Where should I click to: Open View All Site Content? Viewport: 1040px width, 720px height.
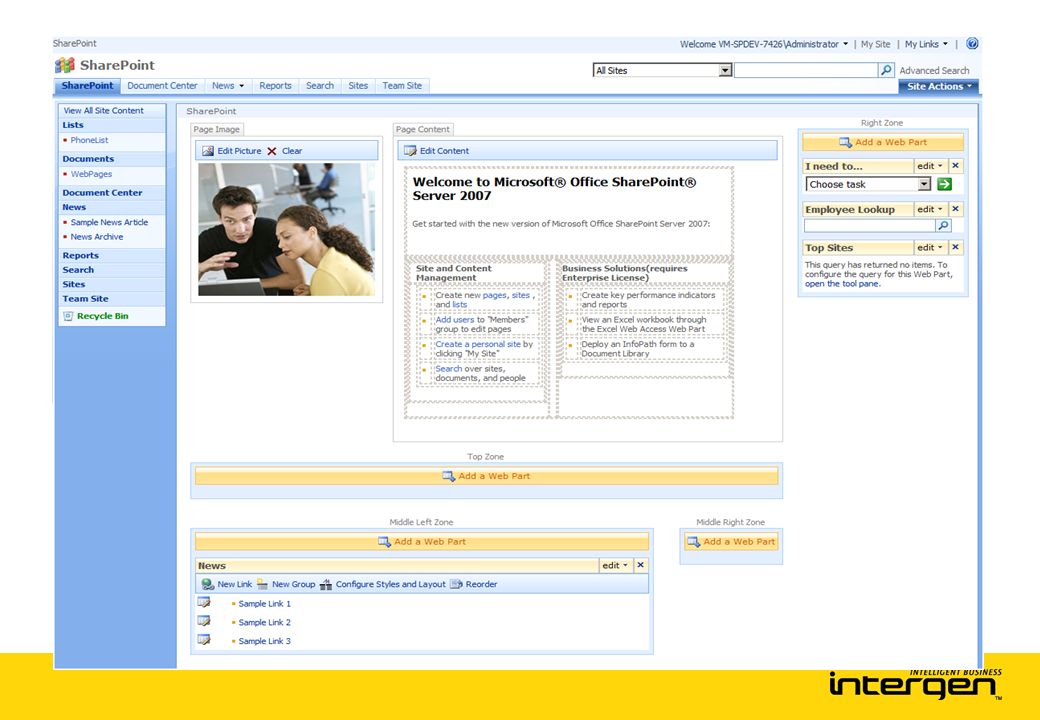(x=103, y=111)
